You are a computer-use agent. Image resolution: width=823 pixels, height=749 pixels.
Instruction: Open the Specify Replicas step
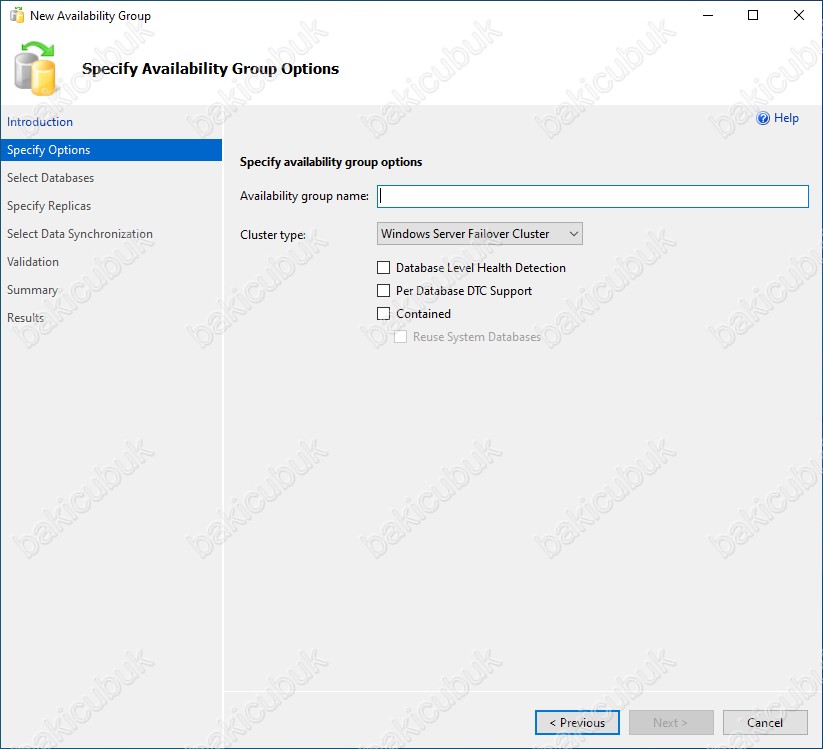[49, 206]
